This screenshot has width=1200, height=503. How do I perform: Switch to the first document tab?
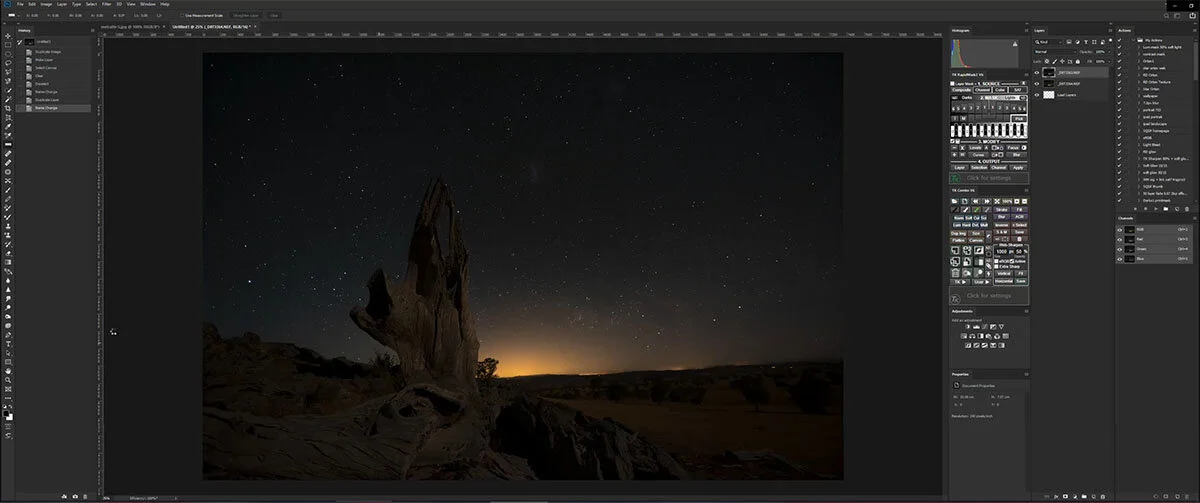pyautogui.click(x=132, y=26)
